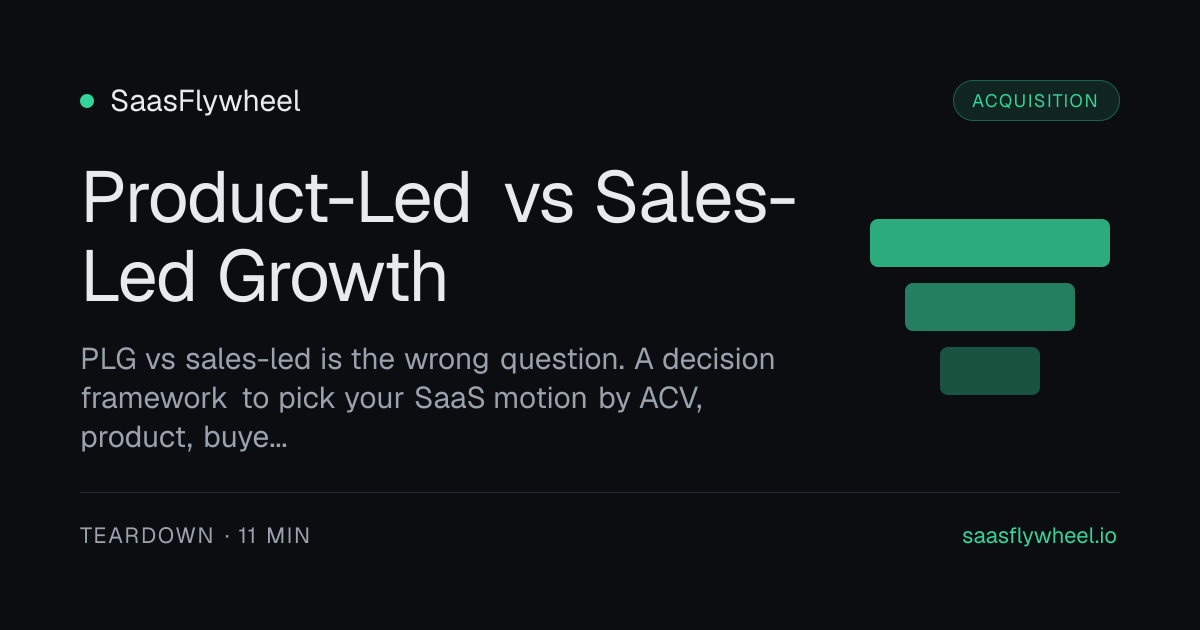Click the 11 MIN read time
This screenshot has width=1200, height=630.
(x=274, y=536)
